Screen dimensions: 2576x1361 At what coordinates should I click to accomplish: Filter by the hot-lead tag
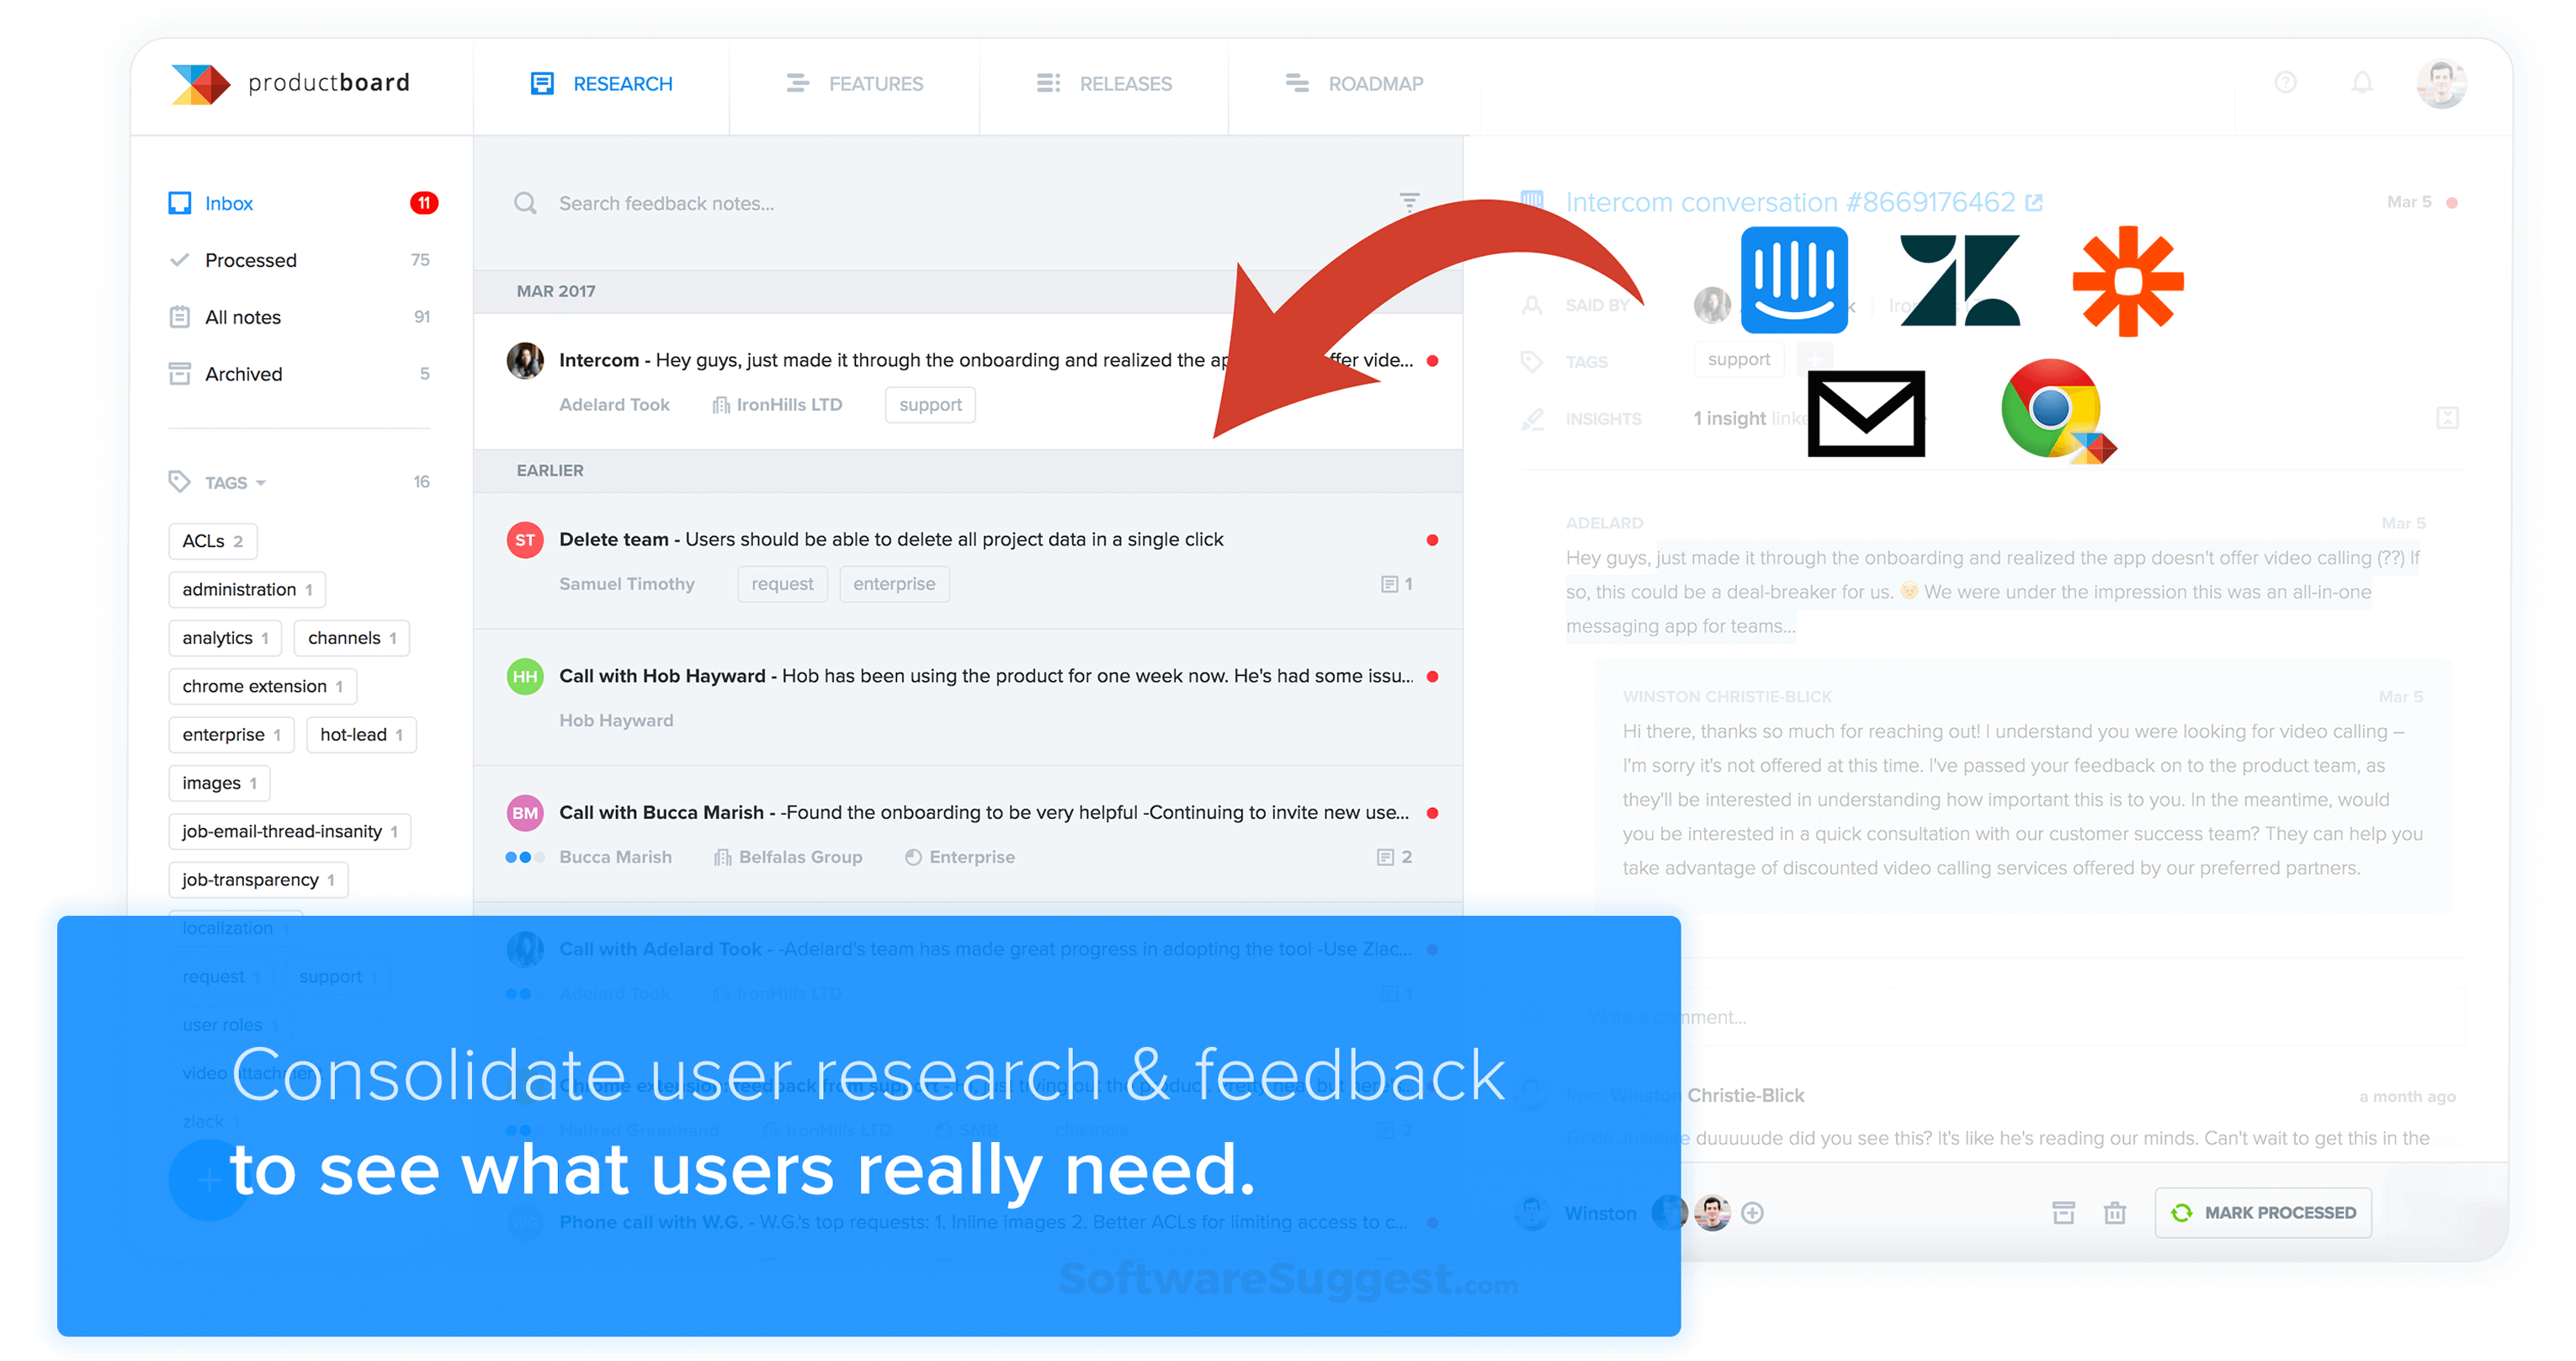click(361, 735)
